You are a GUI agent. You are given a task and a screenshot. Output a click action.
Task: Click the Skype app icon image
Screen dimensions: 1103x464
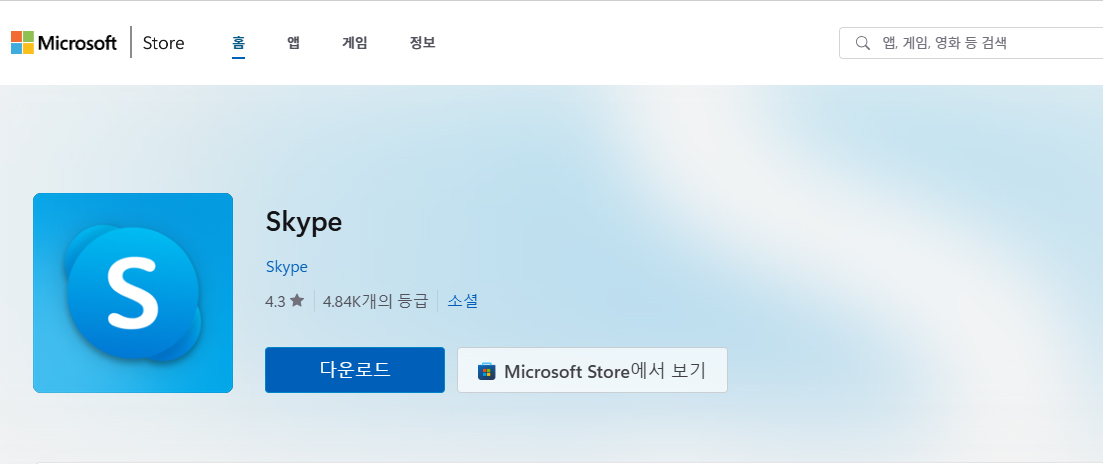(x=133, y=292)
